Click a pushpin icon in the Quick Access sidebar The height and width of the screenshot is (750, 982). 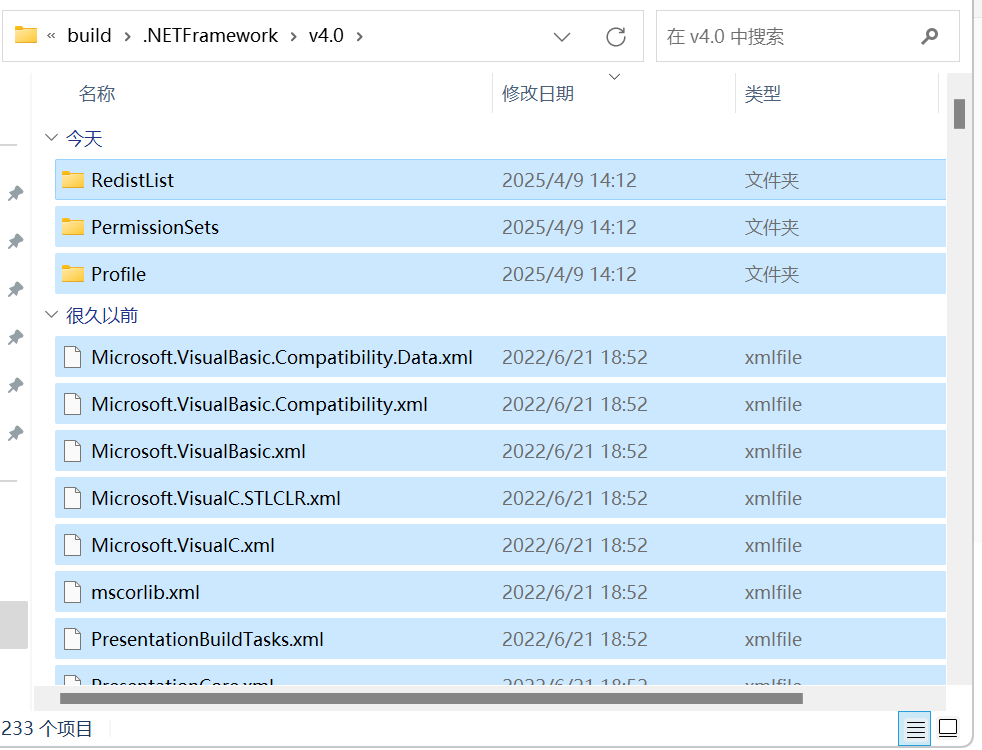click(x=15, y=193)
